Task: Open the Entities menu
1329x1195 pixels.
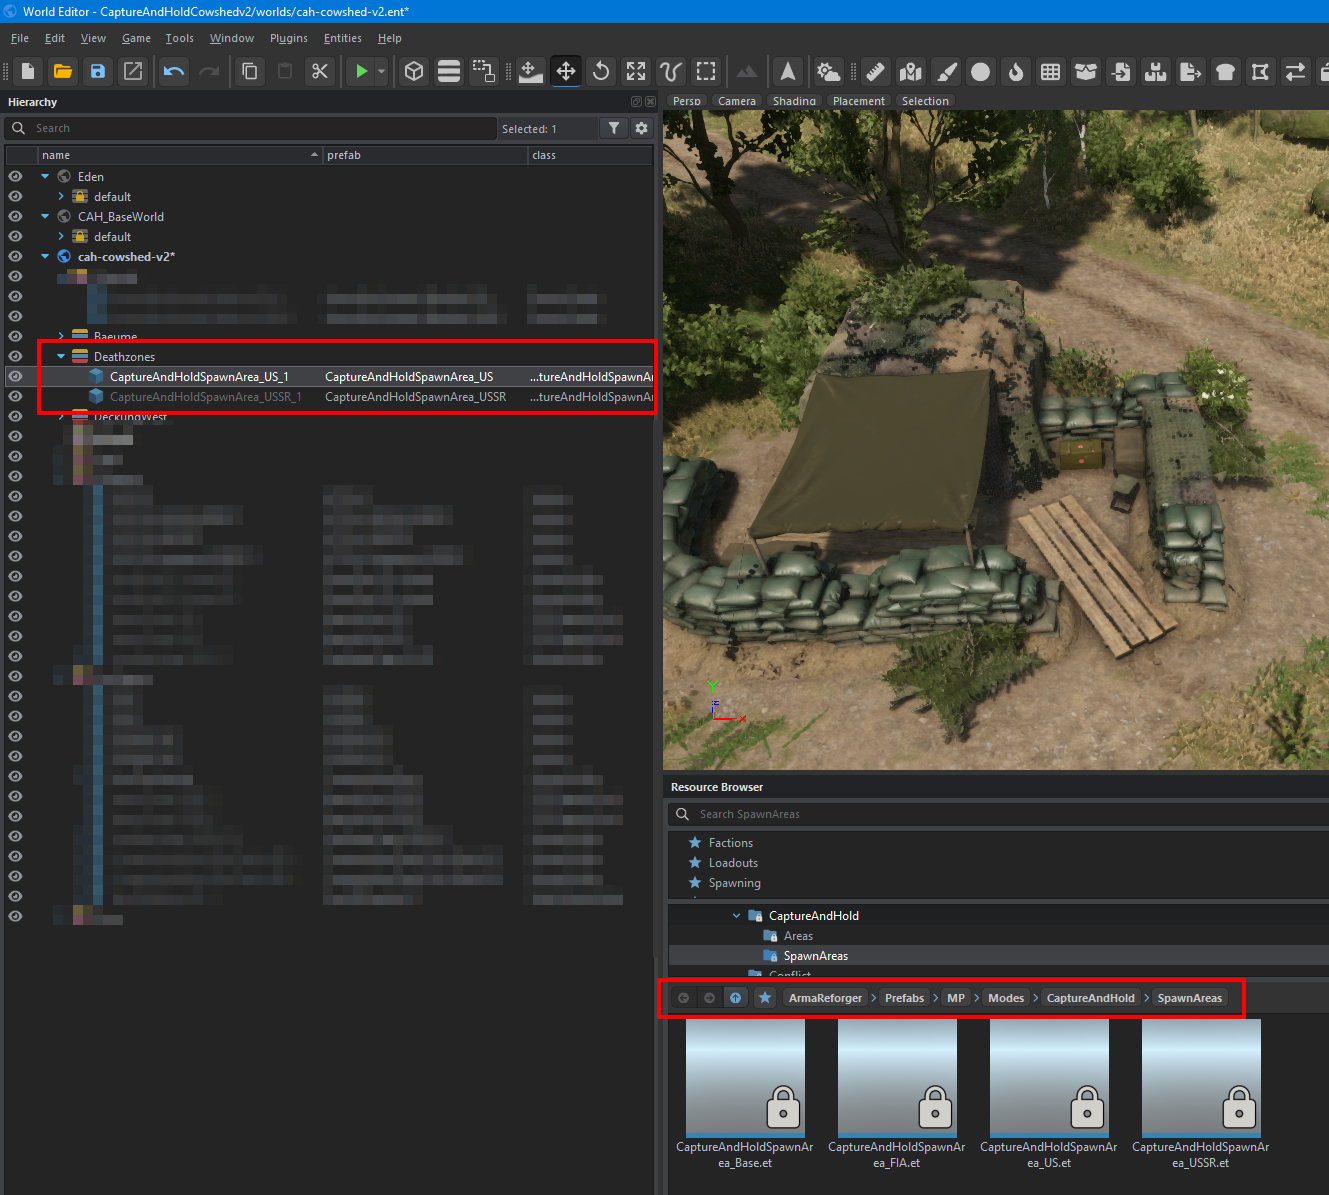Action: [342, 38]
